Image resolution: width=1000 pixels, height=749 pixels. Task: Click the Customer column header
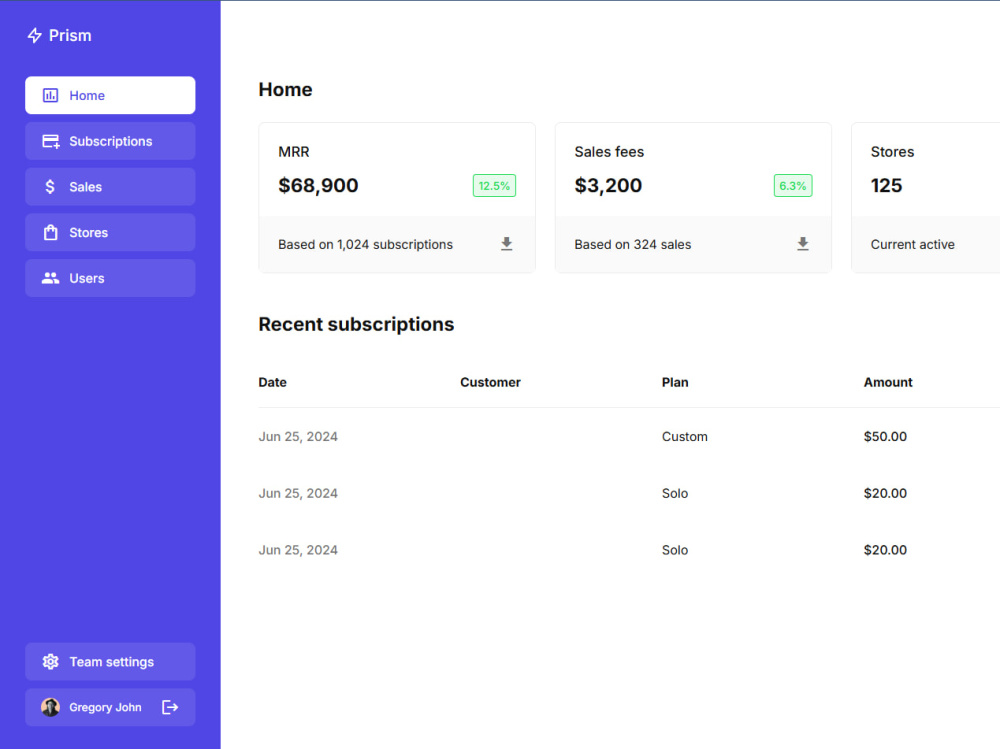(490, 382)
